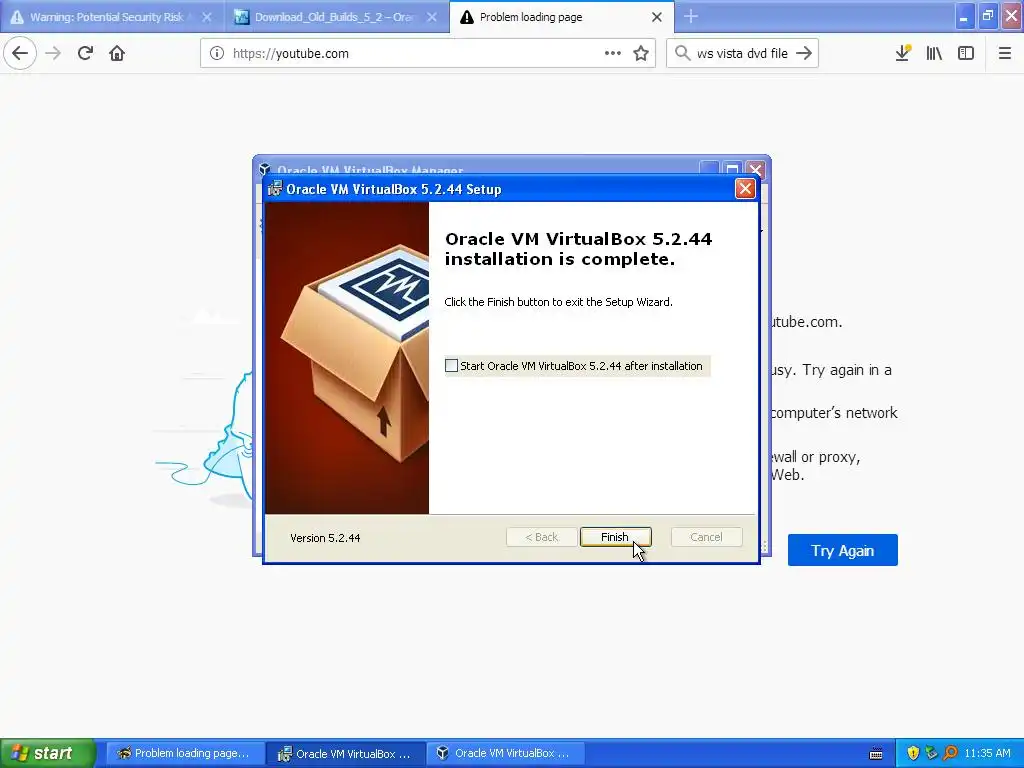The image size is (1024, 768).
Task: Click the network connection tray icon
Action: tap(931, 753)
